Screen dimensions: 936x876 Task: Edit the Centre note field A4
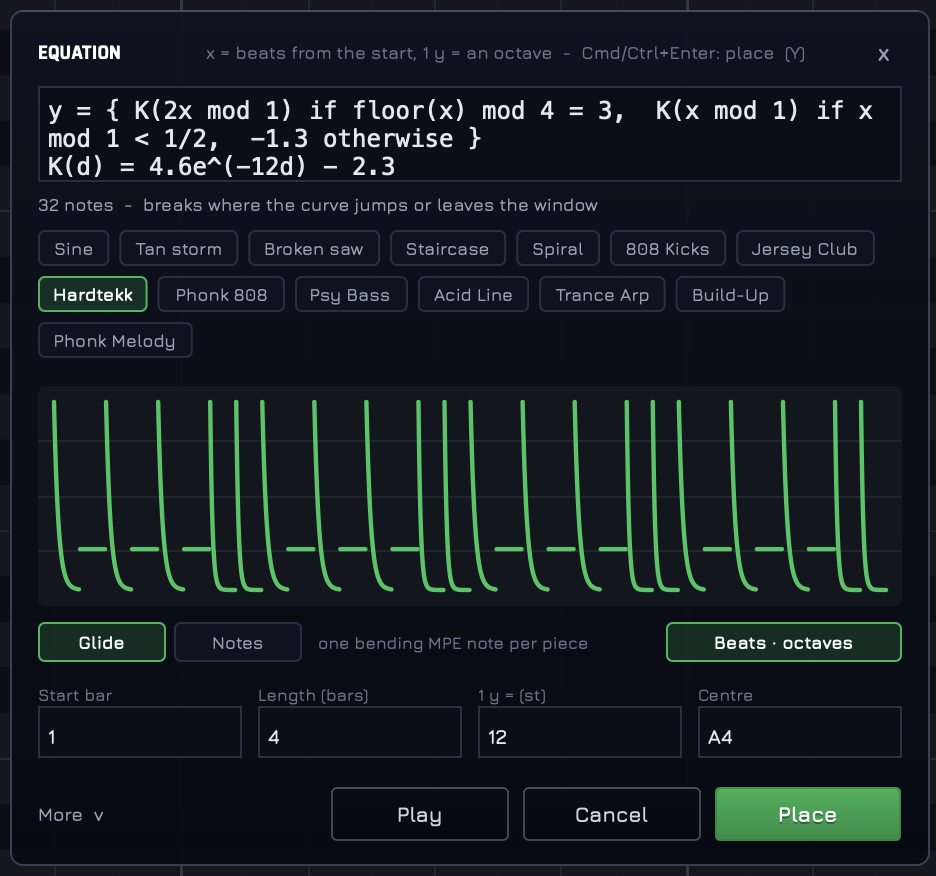click(x=799, y=732)
